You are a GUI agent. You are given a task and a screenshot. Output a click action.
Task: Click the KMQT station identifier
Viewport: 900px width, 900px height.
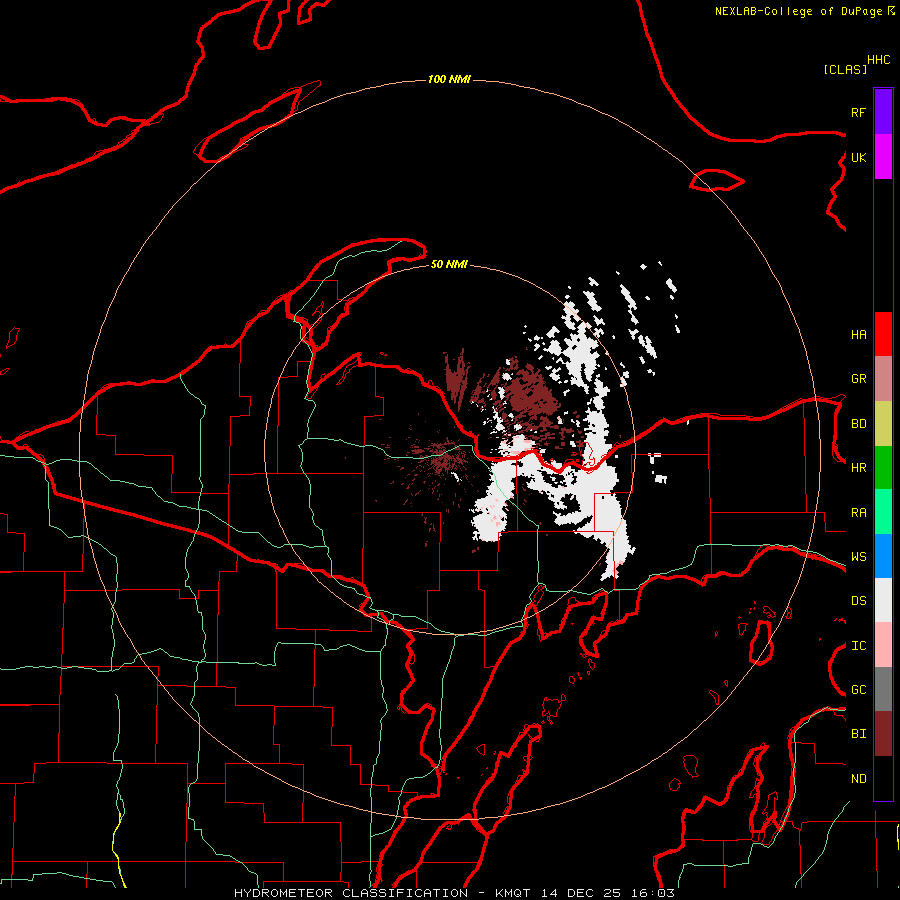click(x=513, y=893)
